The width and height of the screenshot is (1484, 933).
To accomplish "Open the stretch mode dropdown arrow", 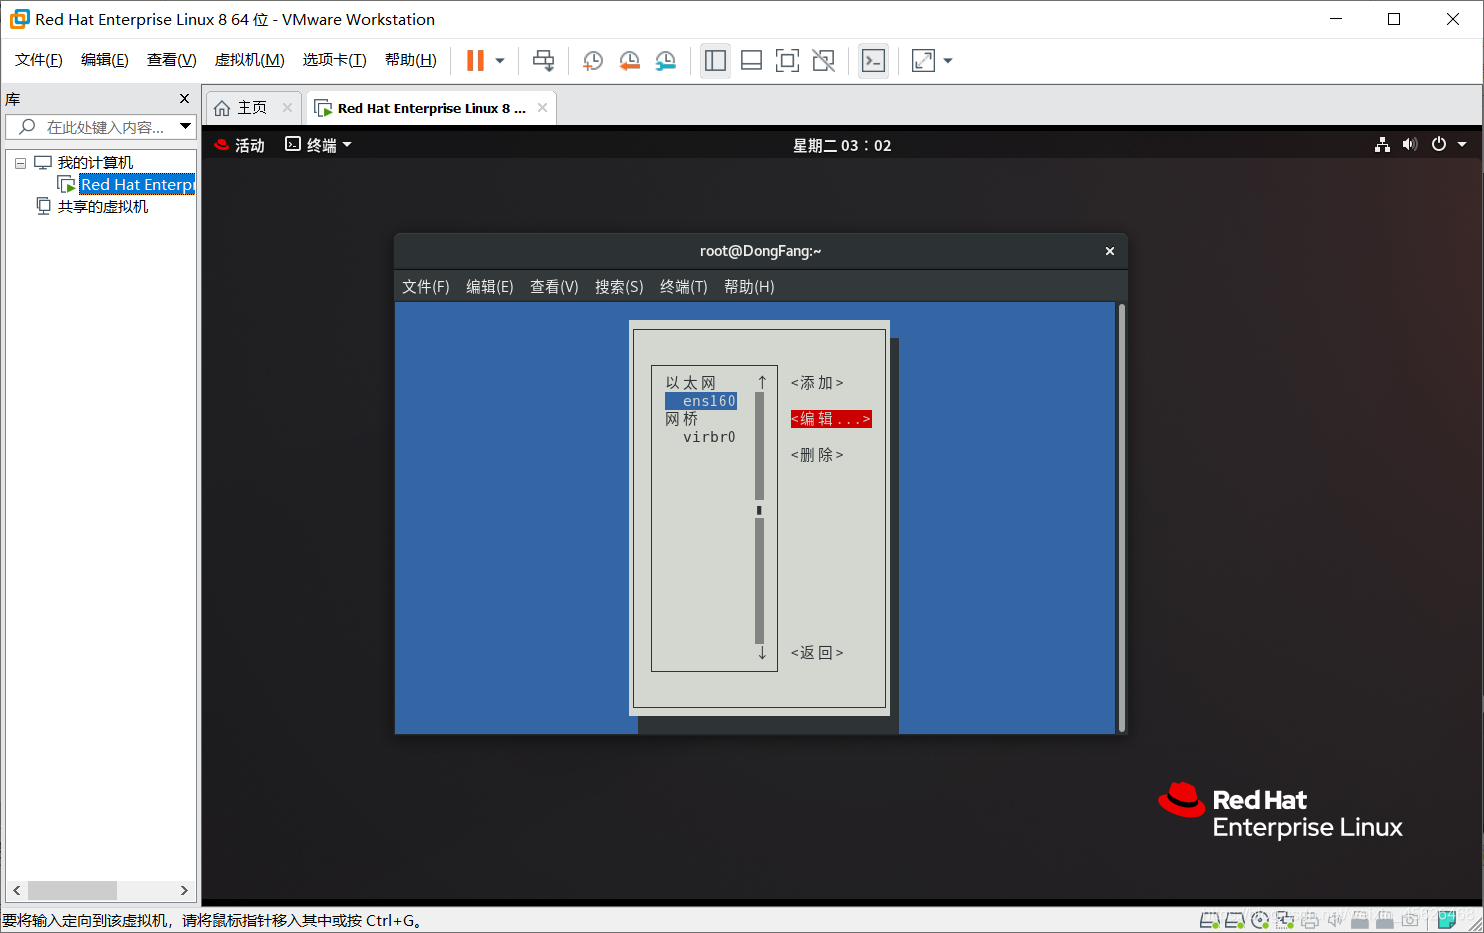I will [948, 61].
